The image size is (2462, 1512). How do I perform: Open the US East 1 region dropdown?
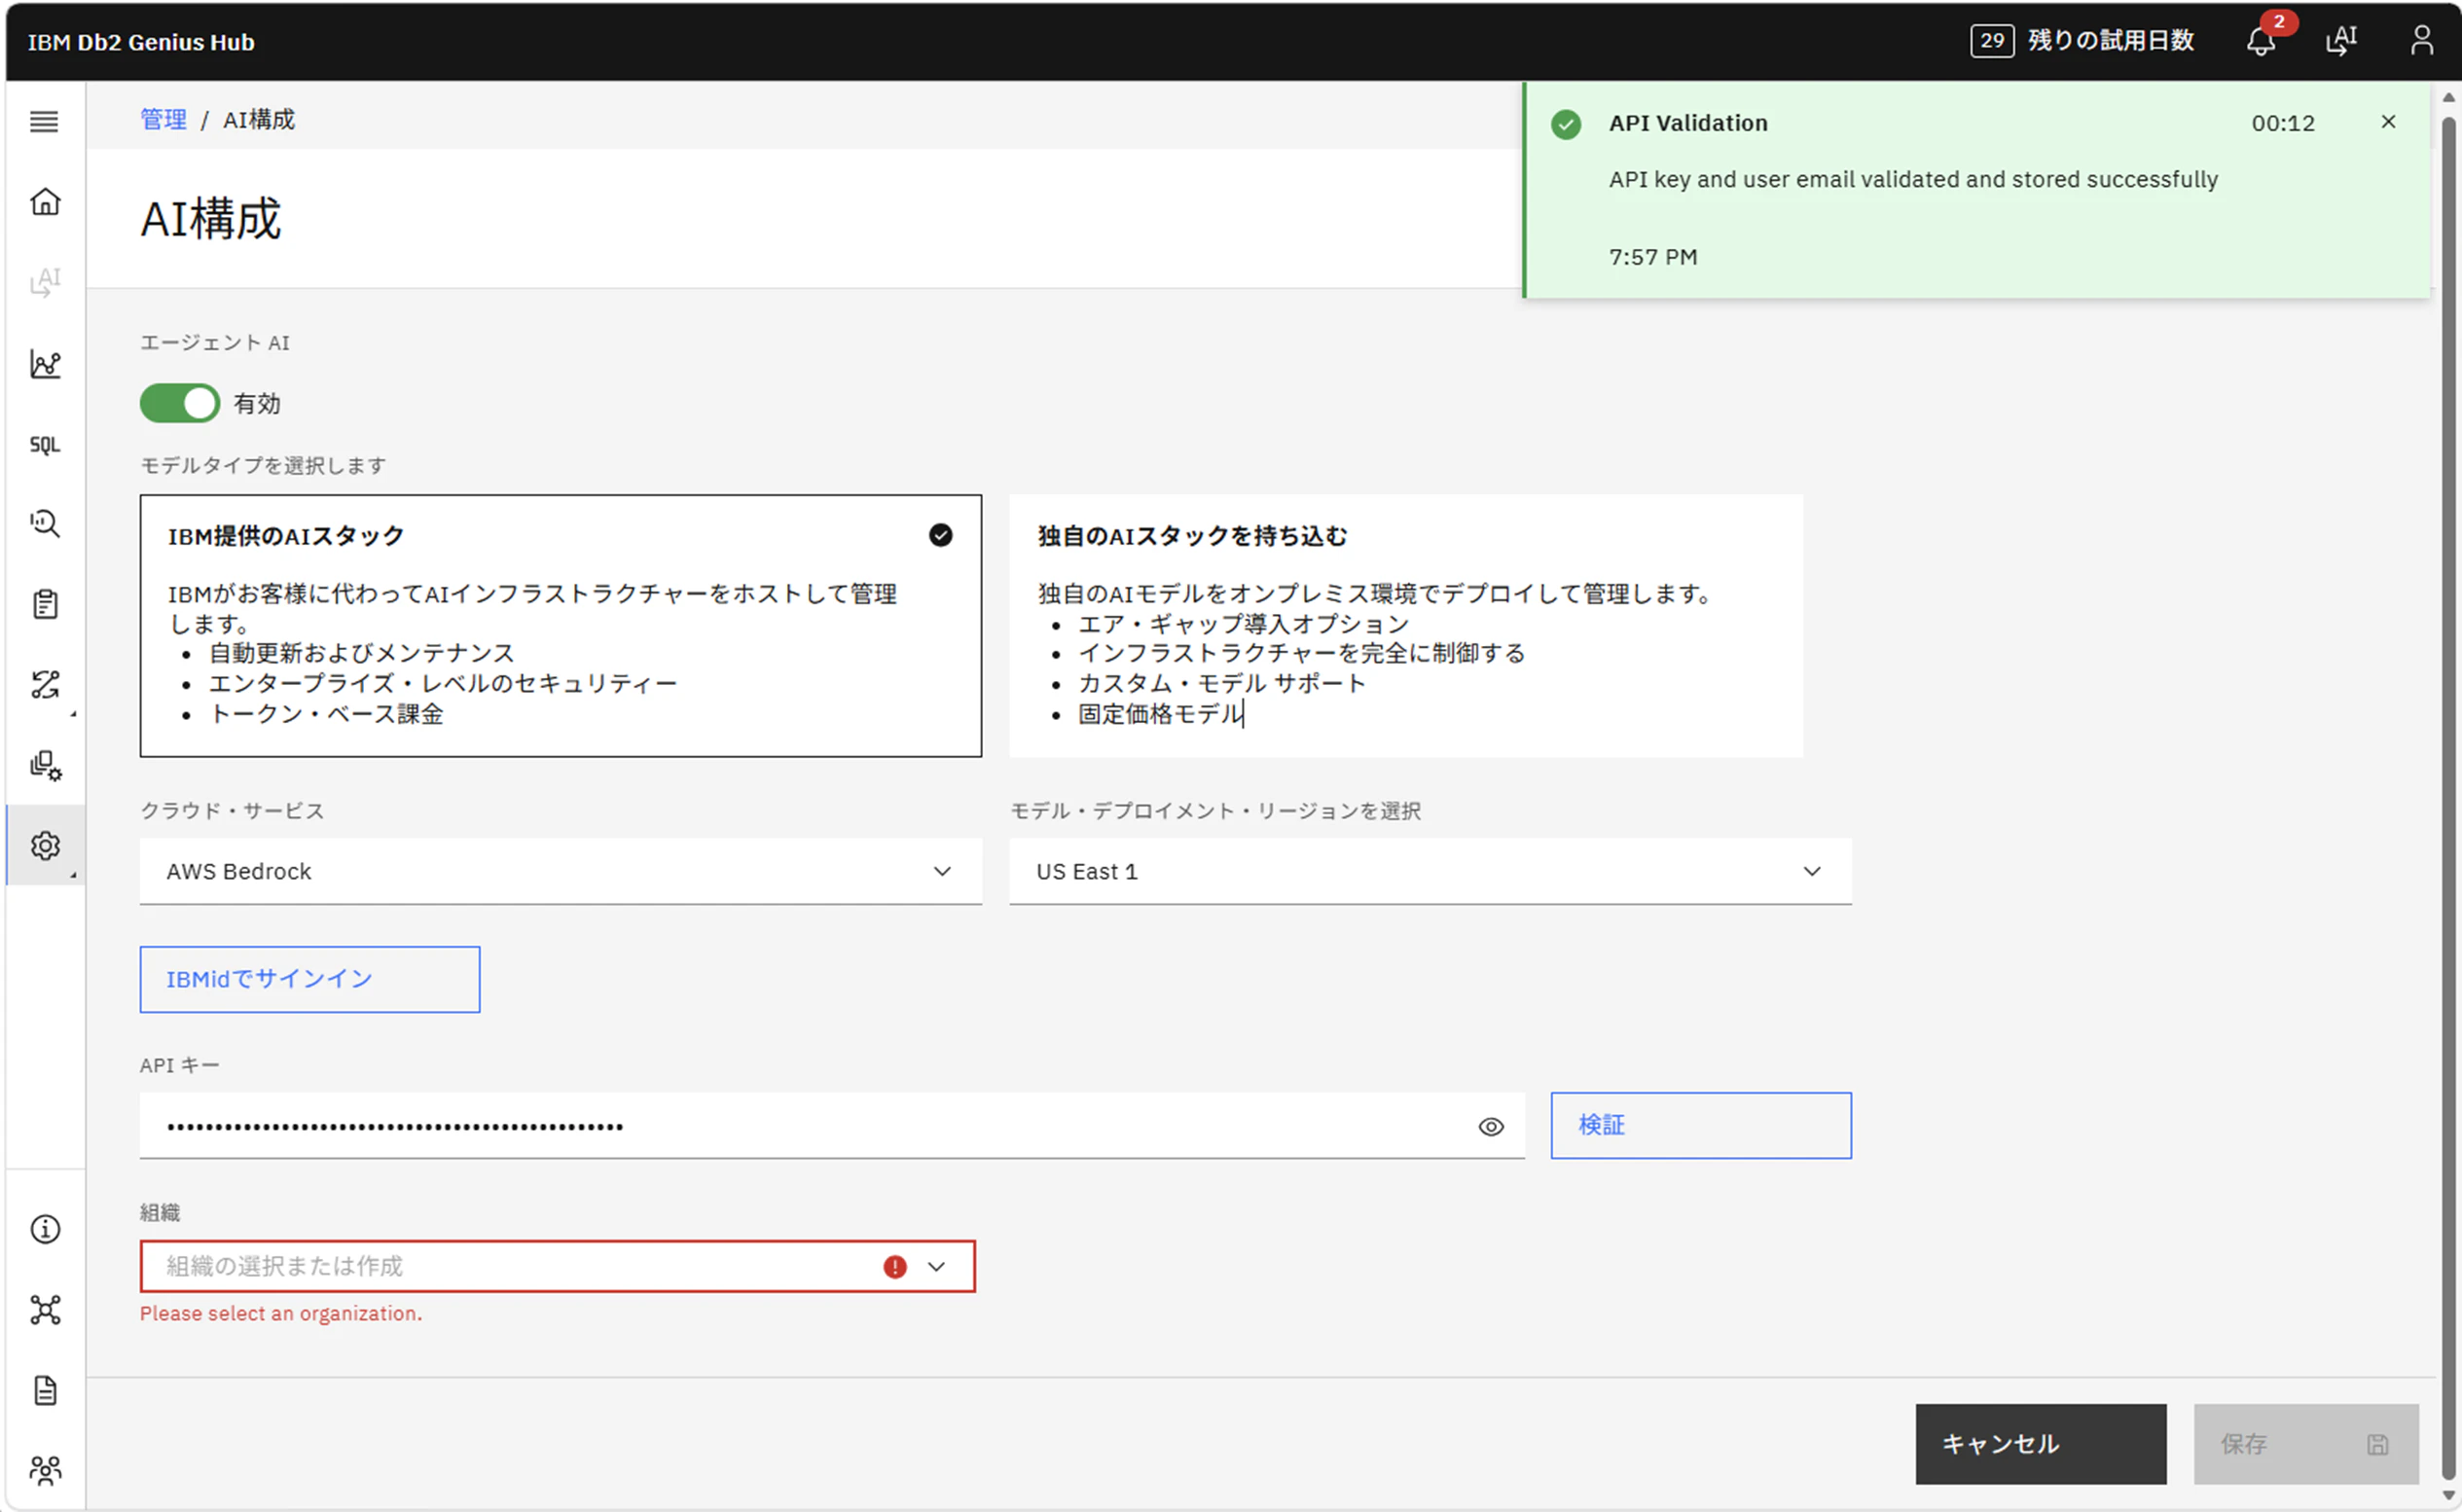[1430, 871]
